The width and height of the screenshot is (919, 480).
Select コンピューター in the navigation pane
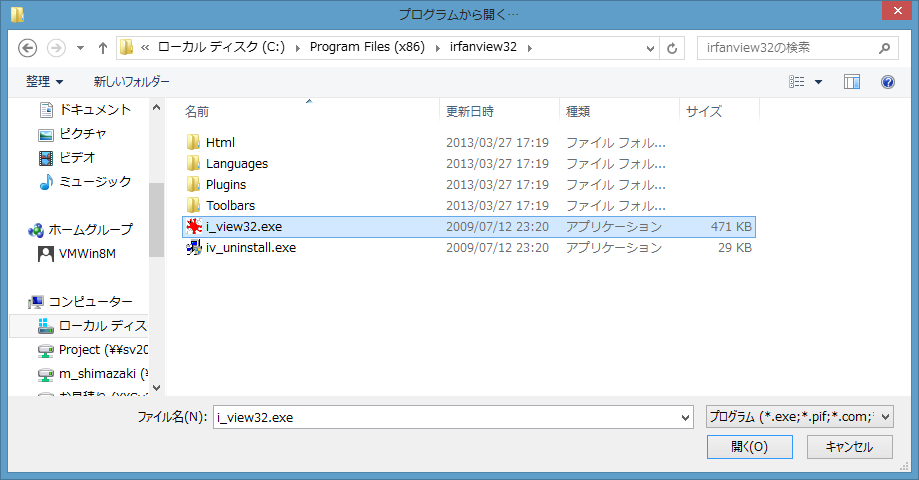tap(80, 302)
